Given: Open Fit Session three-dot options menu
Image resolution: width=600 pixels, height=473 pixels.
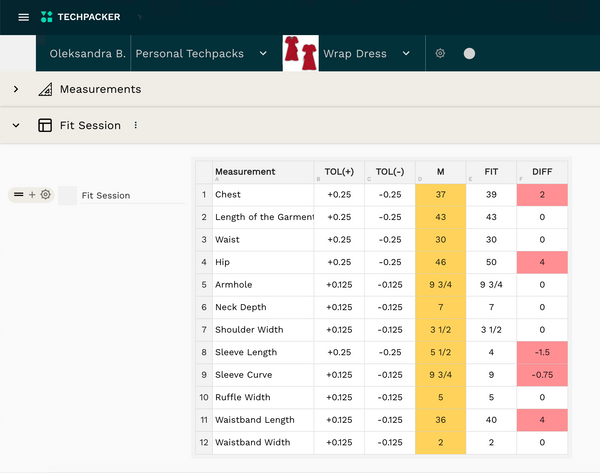Looking at the screenshot, I should (136, 126).
